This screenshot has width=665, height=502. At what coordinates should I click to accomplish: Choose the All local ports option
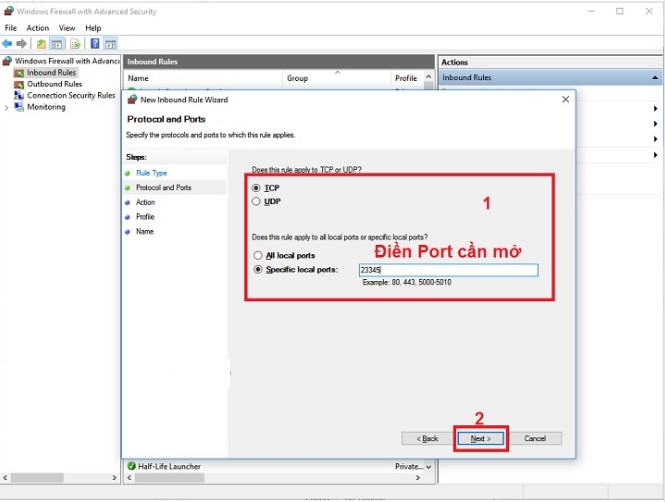click(257, 256)
